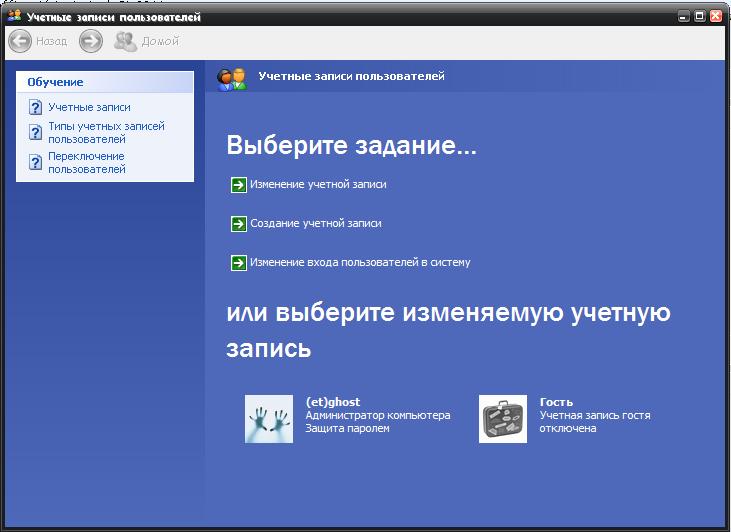Click help icon beside Типы учетных записей пользователей

(36, 133)
